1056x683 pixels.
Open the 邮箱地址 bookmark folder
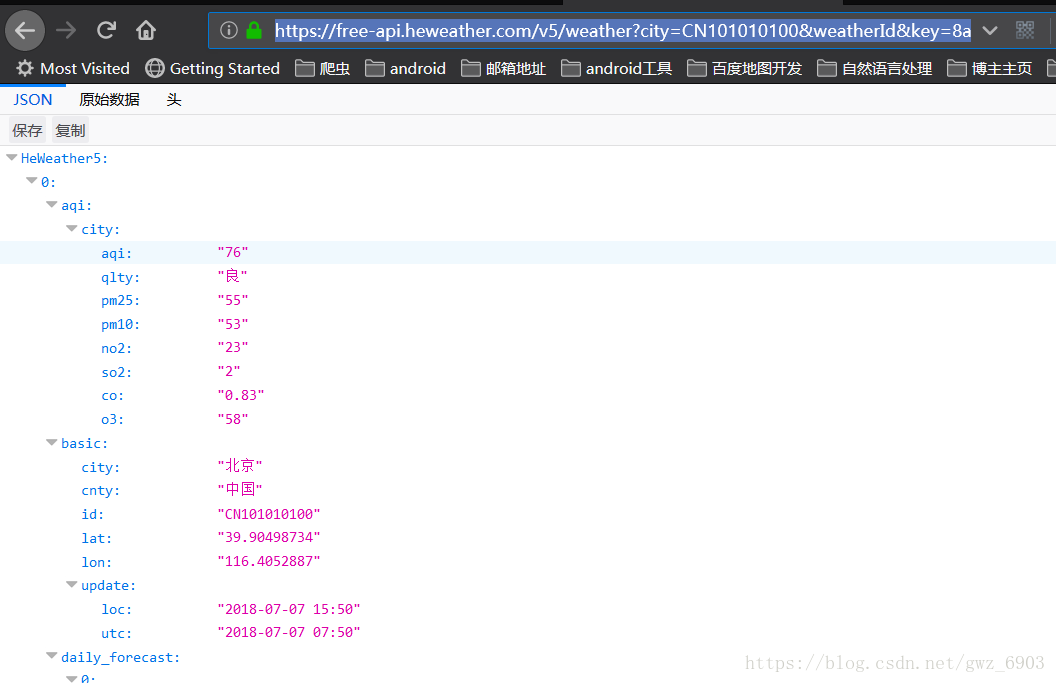click(x=504, y=69)
